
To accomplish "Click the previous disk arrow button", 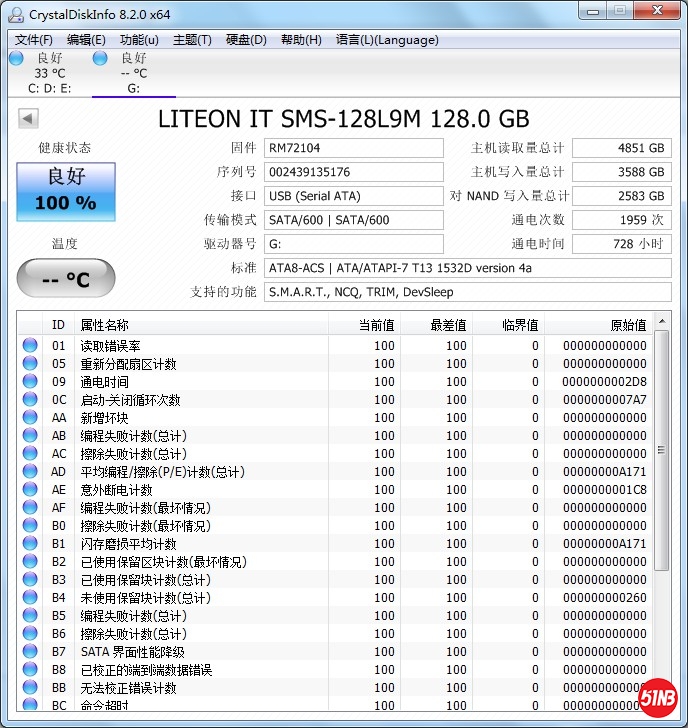I will click(x=27, y=119).
